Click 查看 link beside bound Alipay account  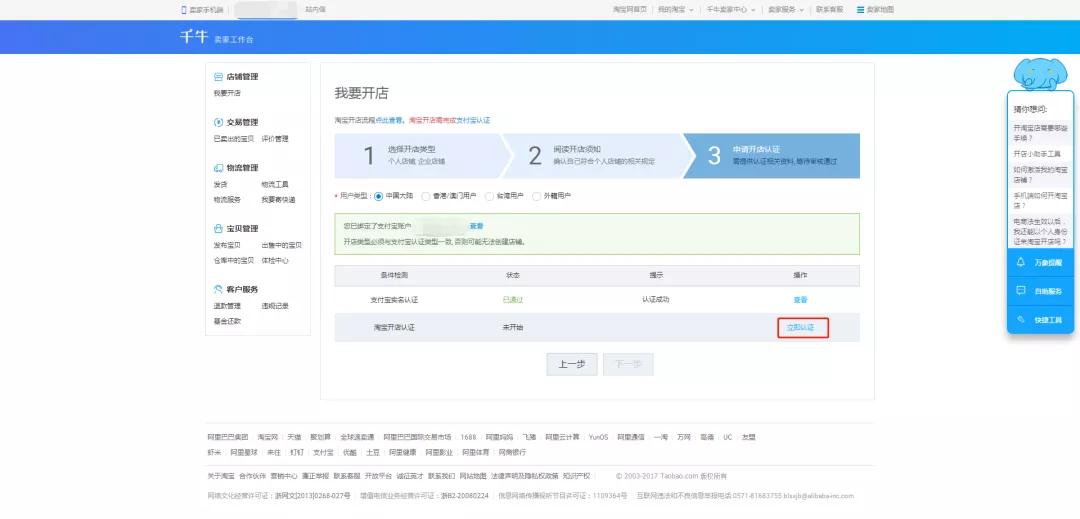[477, 226]
